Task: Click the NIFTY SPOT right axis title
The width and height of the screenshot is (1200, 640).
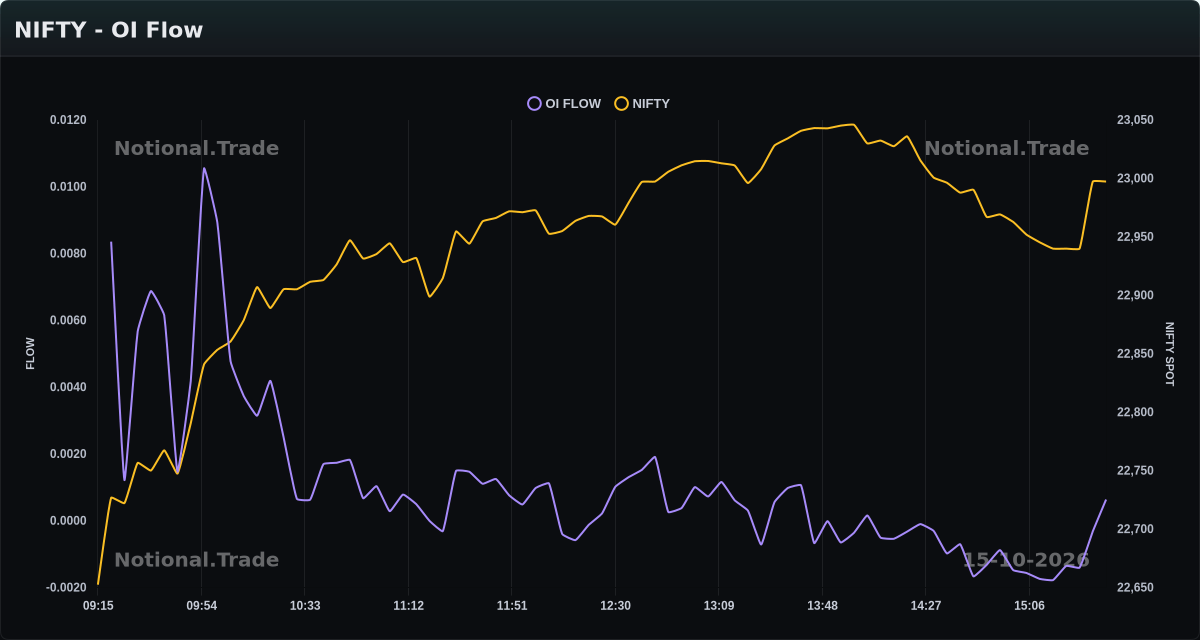Action: point(1170,354)
